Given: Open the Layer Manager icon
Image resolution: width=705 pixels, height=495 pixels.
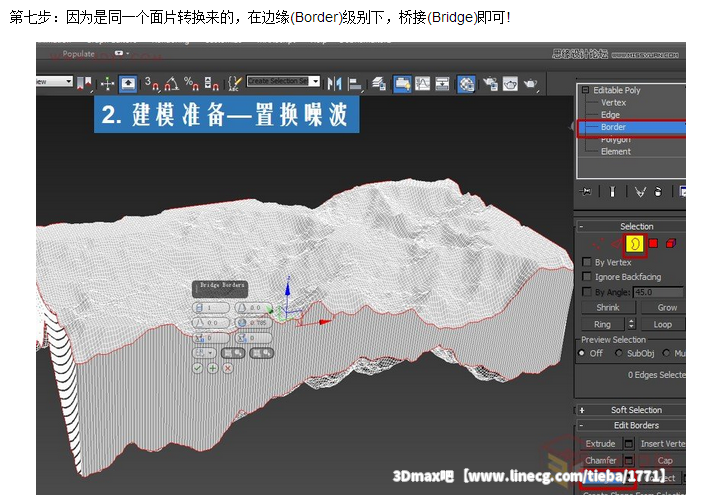Looking at the screenshot, I should 379,84.
